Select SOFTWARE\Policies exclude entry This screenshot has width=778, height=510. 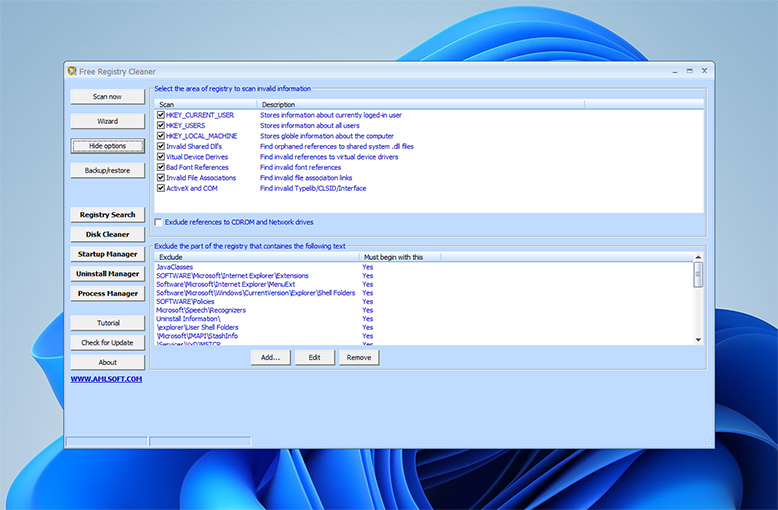[185, 302]
